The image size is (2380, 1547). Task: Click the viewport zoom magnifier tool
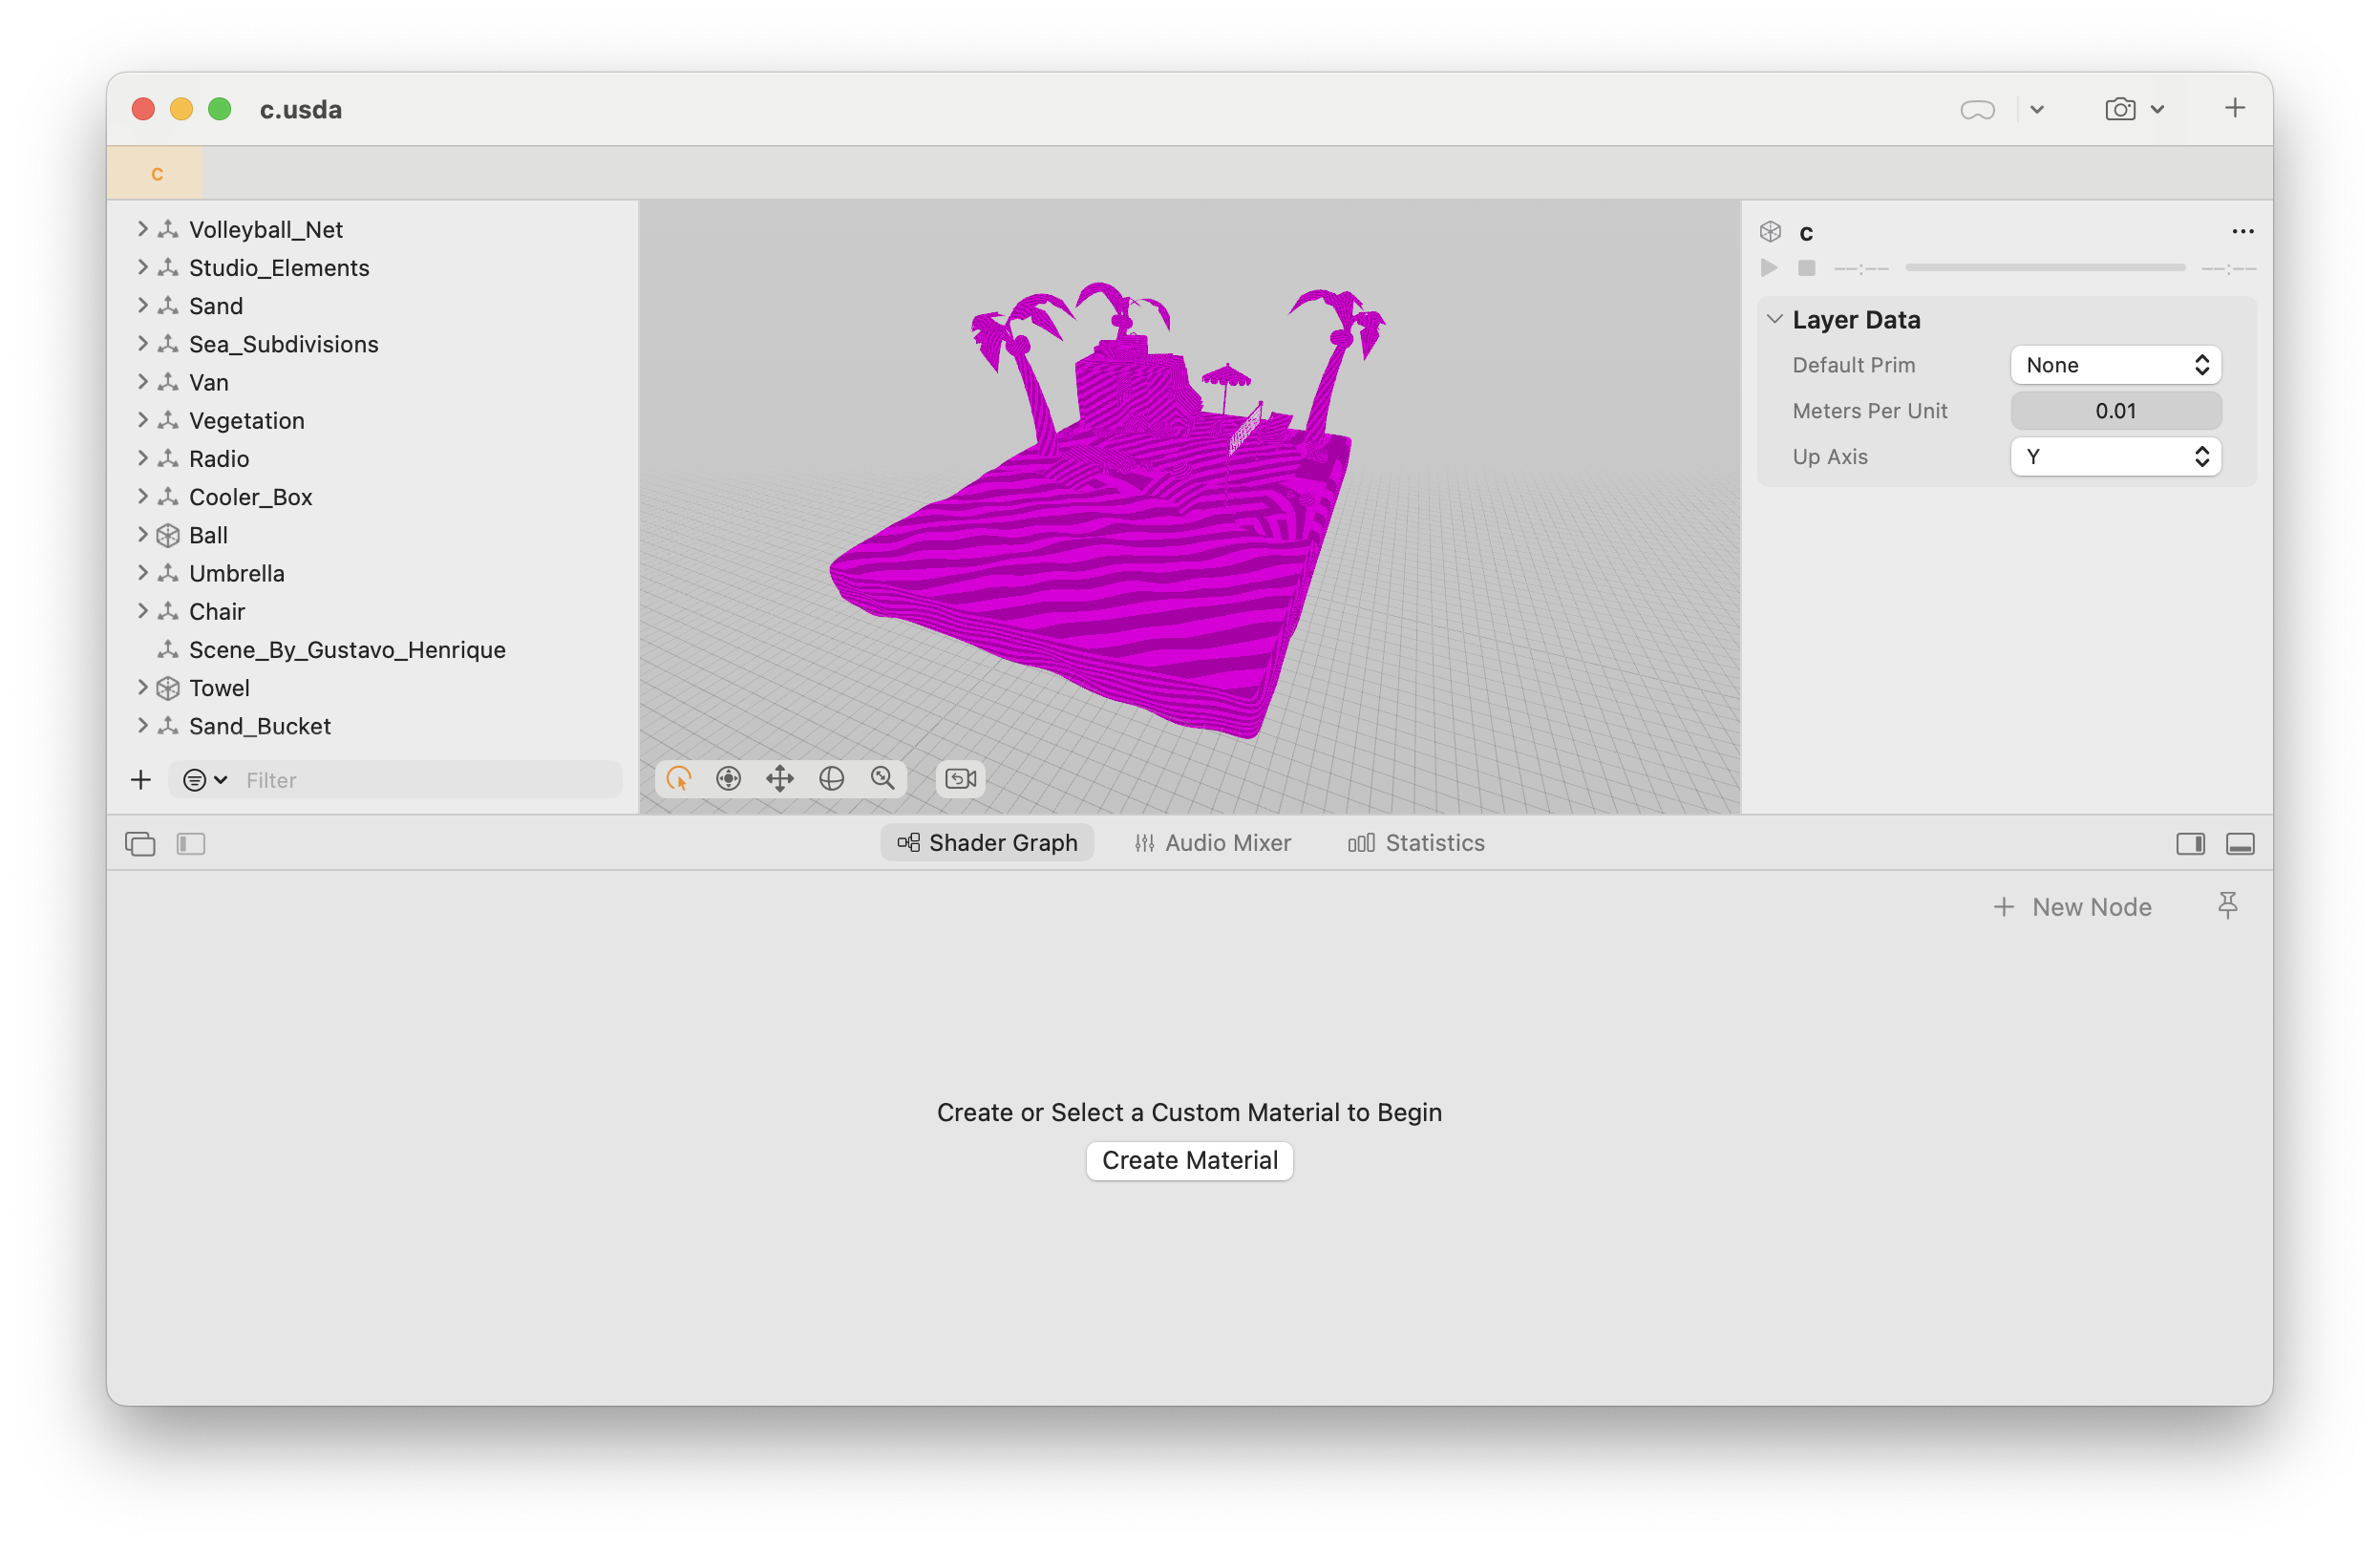coord(882,779)
